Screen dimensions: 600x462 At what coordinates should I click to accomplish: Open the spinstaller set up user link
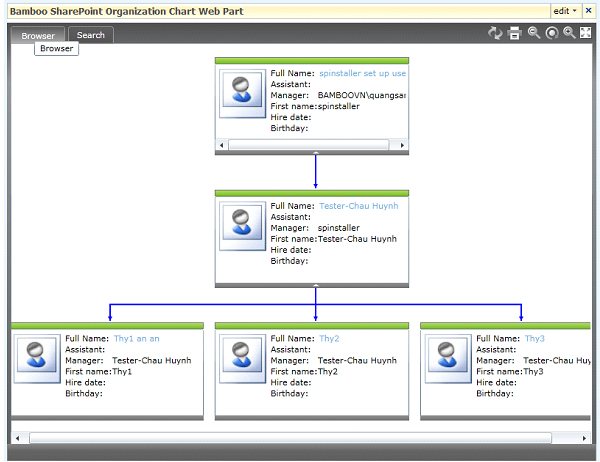[362, 73]
